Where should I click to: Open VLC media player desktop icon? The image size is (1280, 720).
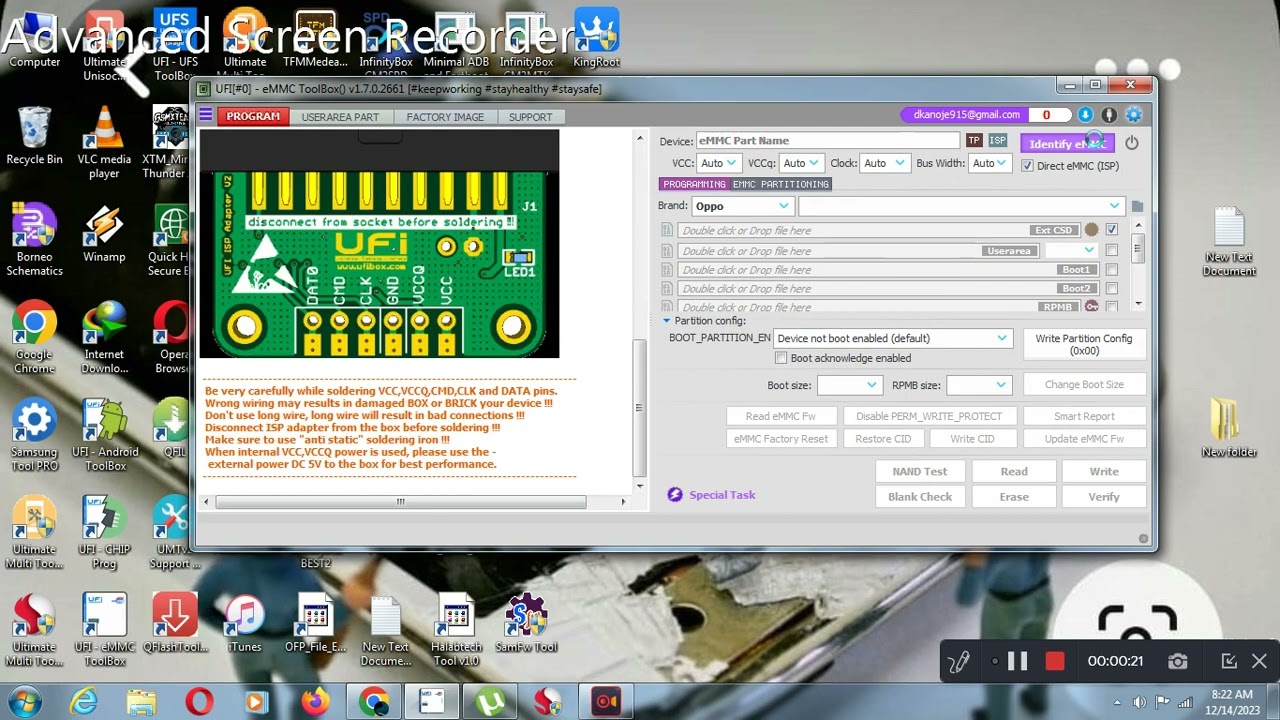[x=104, y=142]
